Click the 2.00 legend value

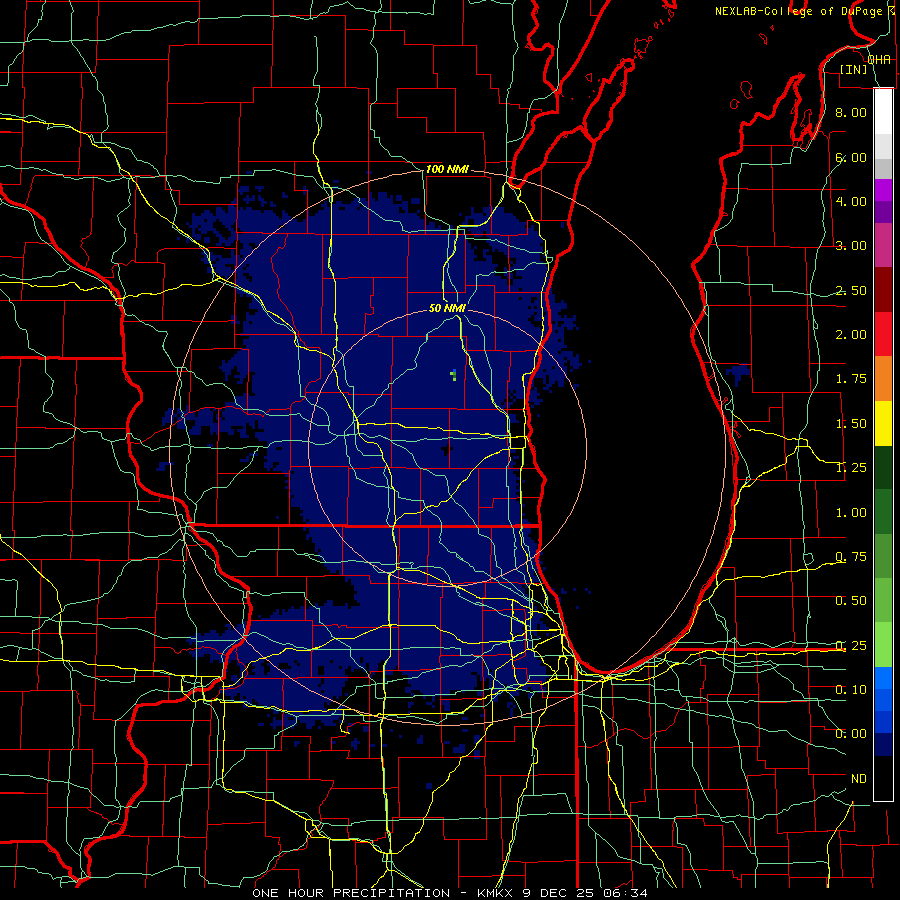[x=851, y=335]
